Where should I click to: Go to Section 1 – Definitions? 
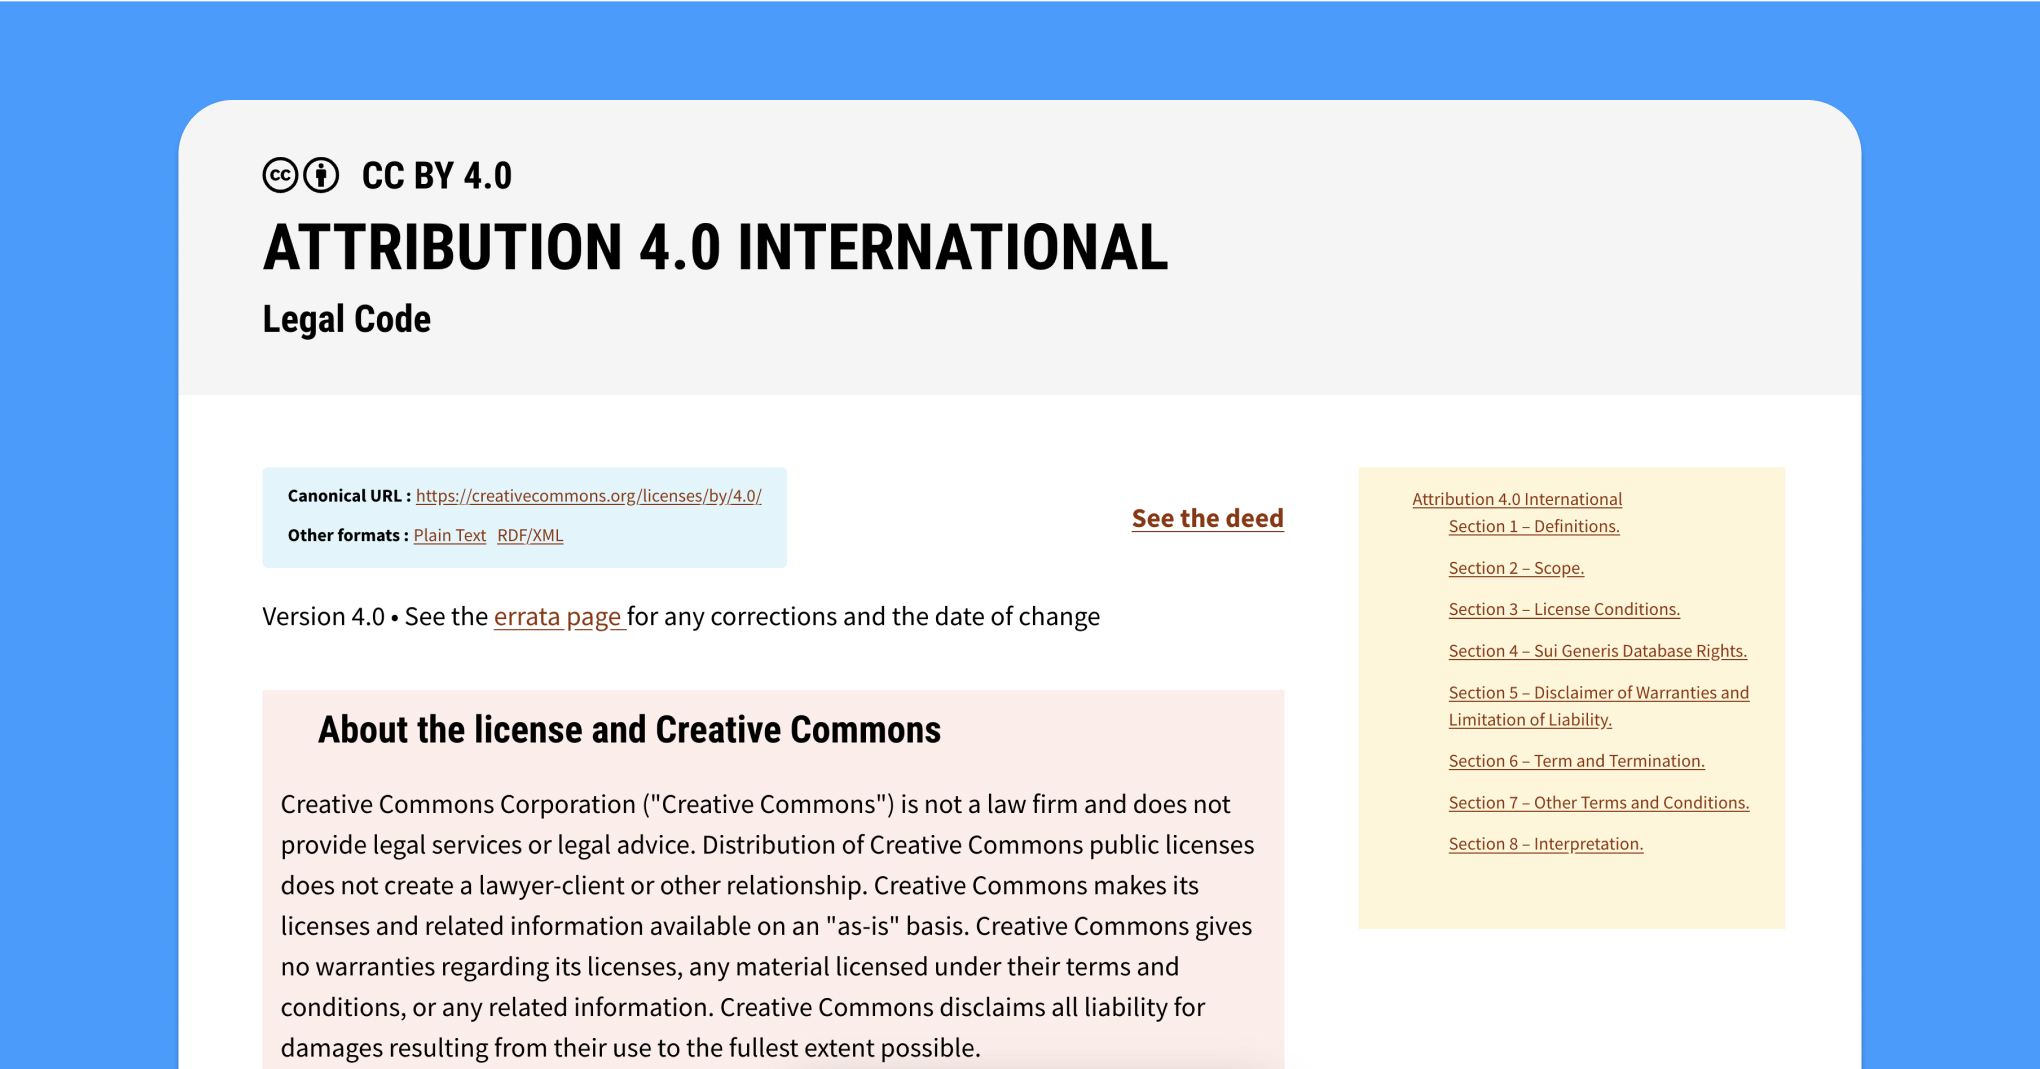click(x=1533, y=526)
